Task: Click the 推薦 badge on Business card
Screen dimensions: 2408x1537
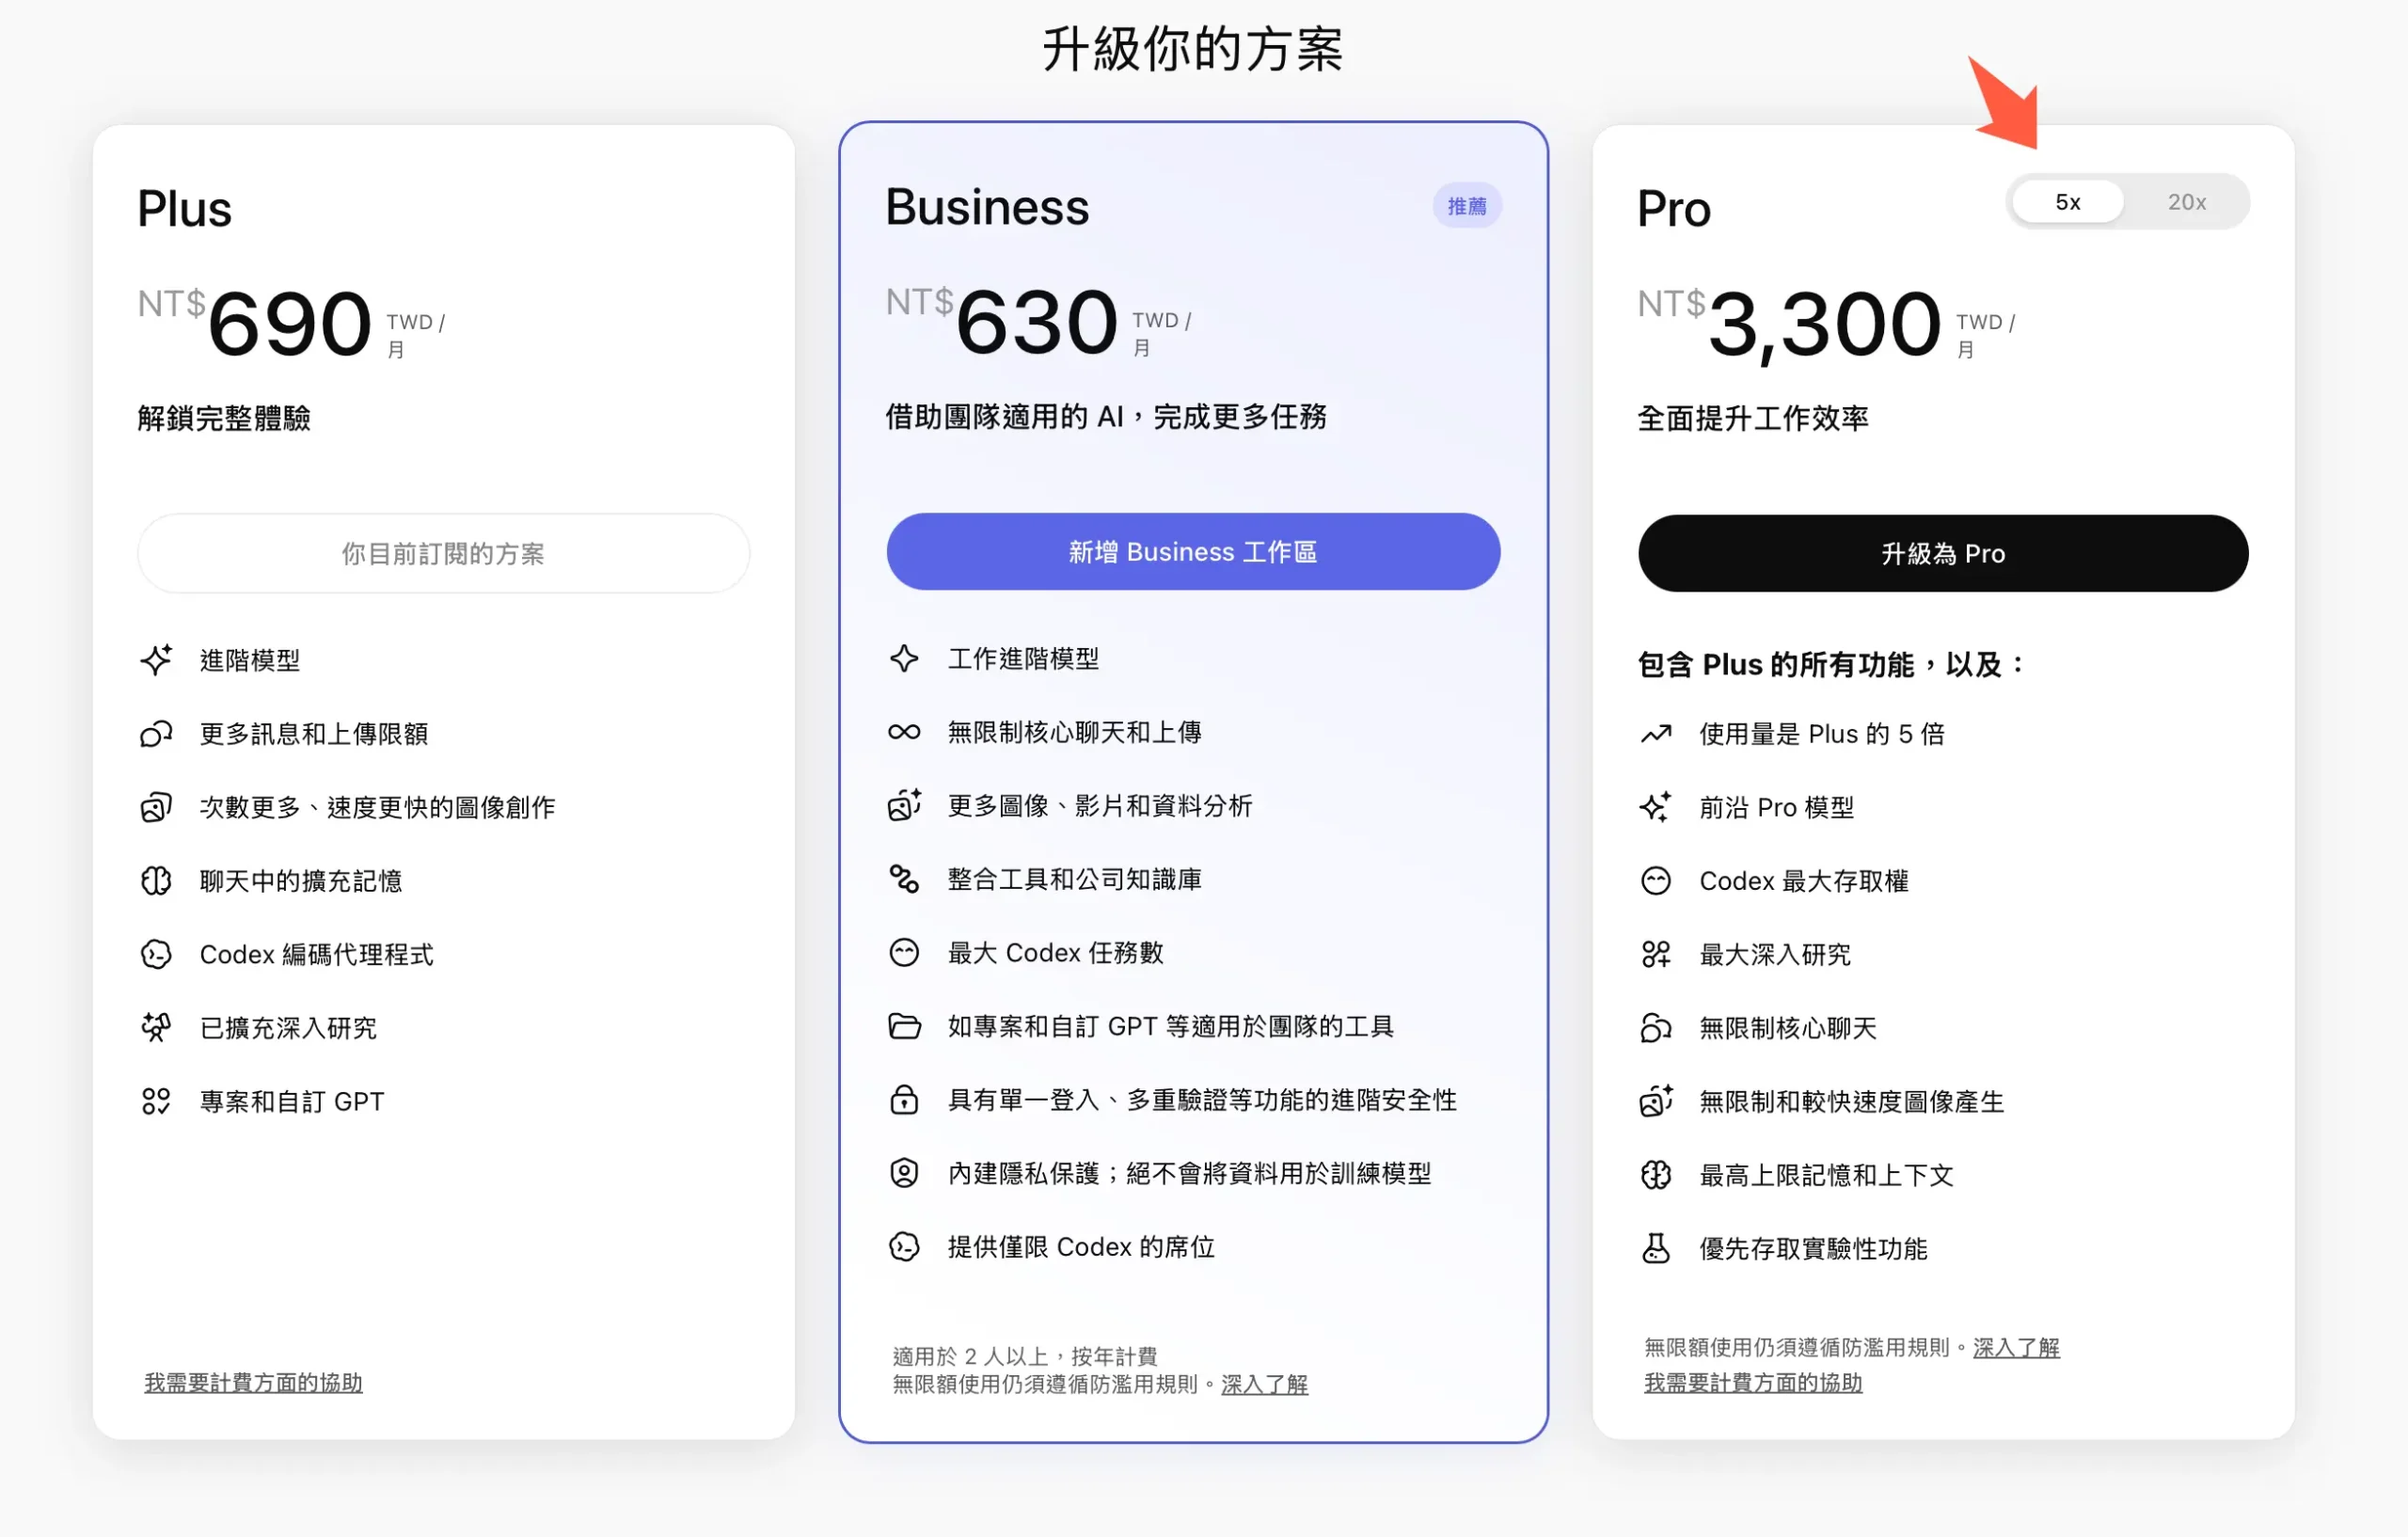Action: 1467,206
